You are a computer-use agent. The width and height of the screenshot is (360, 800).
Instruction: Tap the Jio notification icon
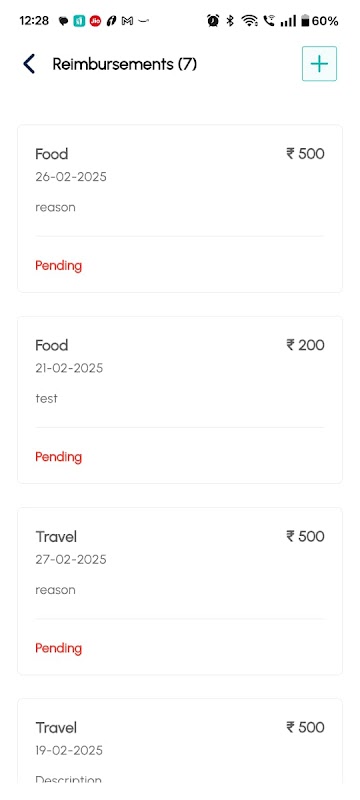tap(95, 21)
